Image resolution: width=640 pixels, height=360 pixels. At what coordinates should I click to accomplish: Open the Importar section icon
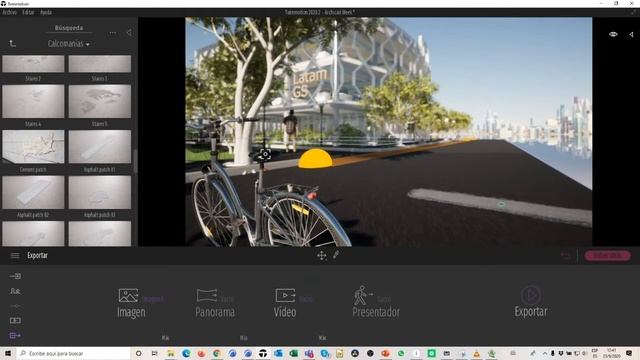tap(15, 276)
